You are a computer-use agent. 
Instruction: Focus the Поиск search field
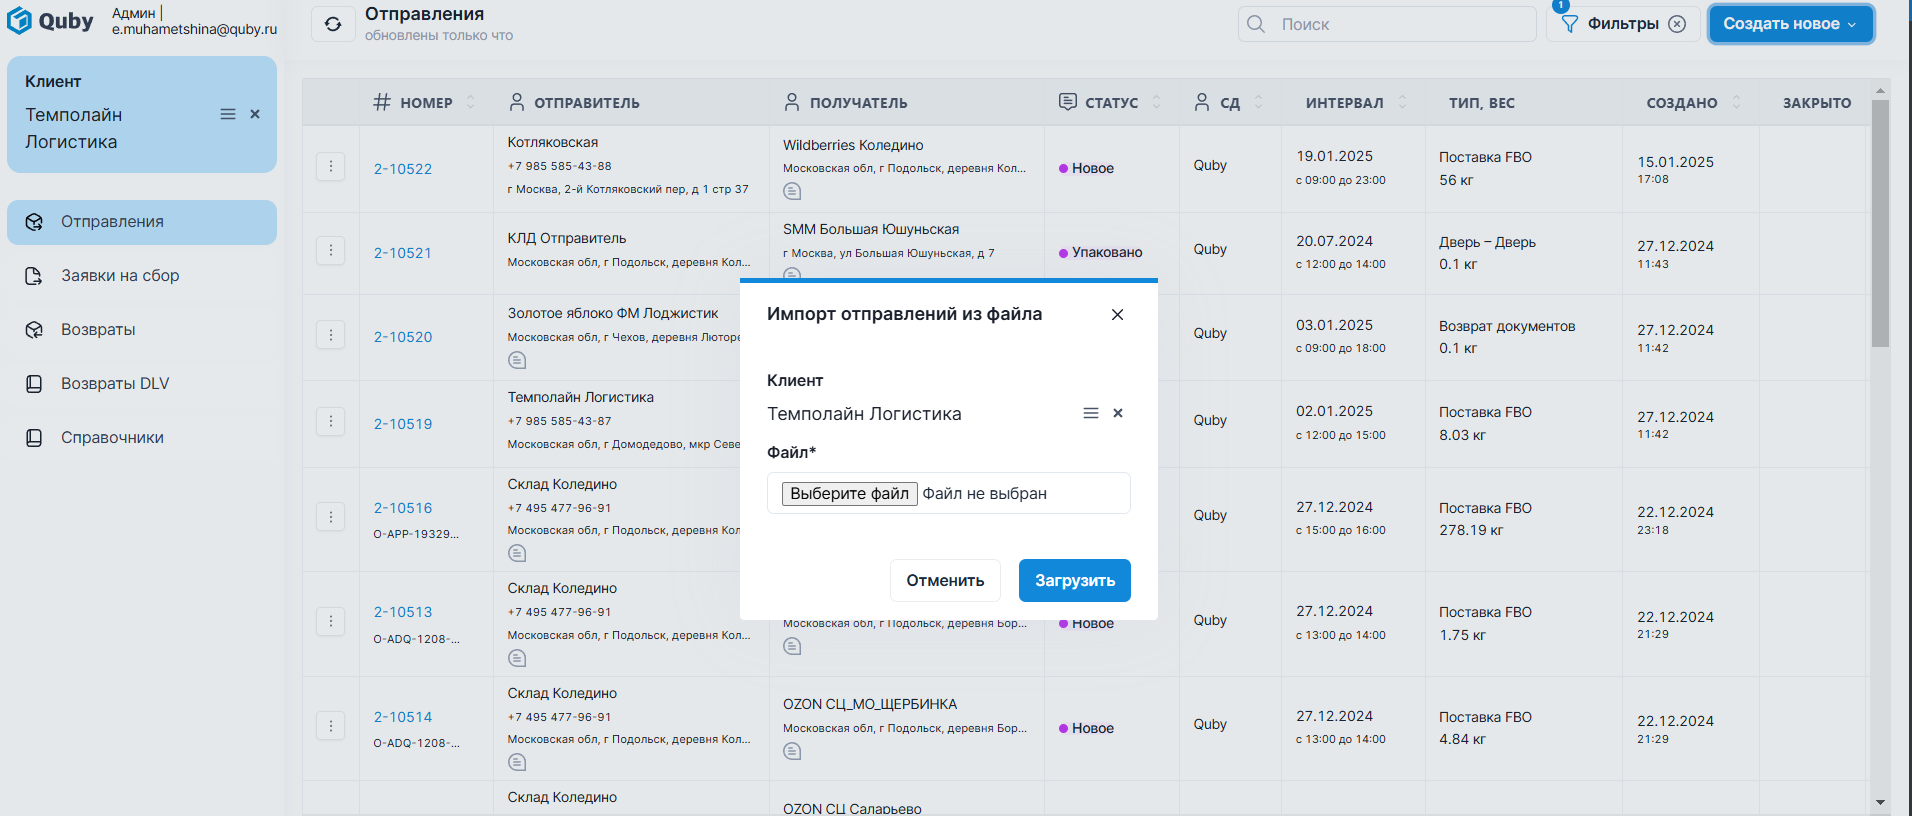(1387, 24)
